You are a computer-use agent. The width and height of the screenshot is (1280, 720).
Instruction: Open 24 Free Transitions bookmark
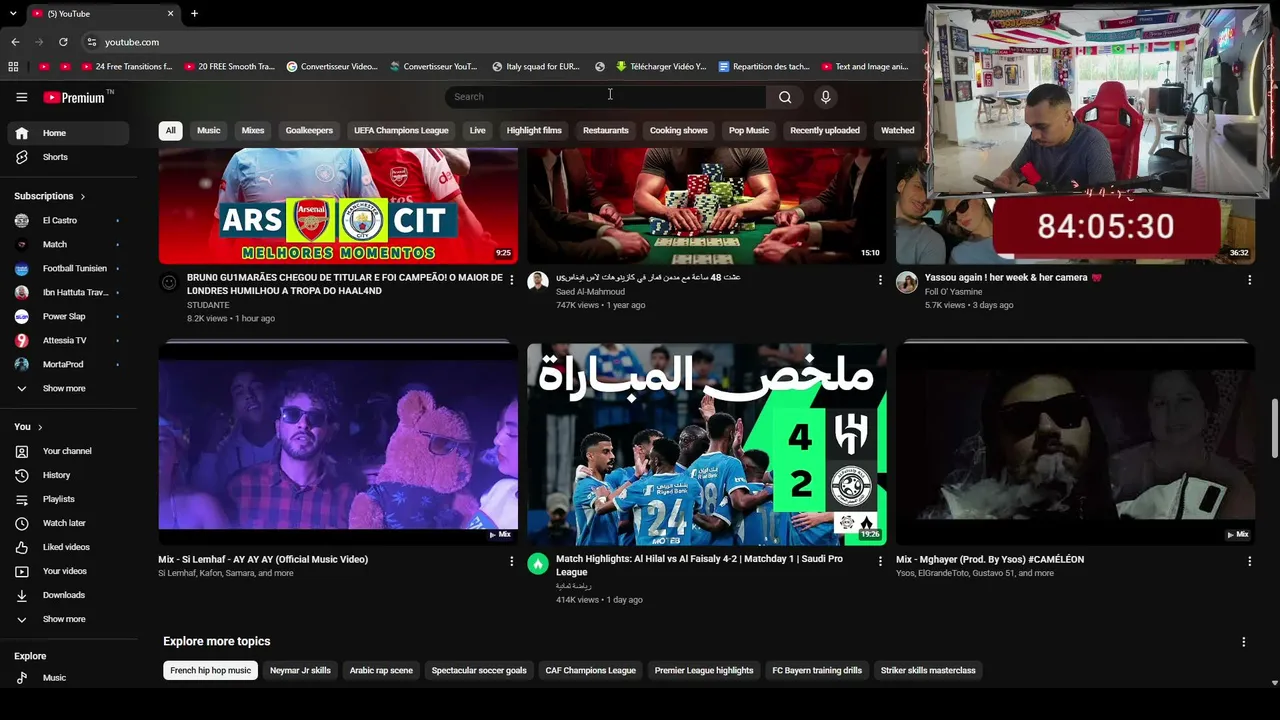127,67
